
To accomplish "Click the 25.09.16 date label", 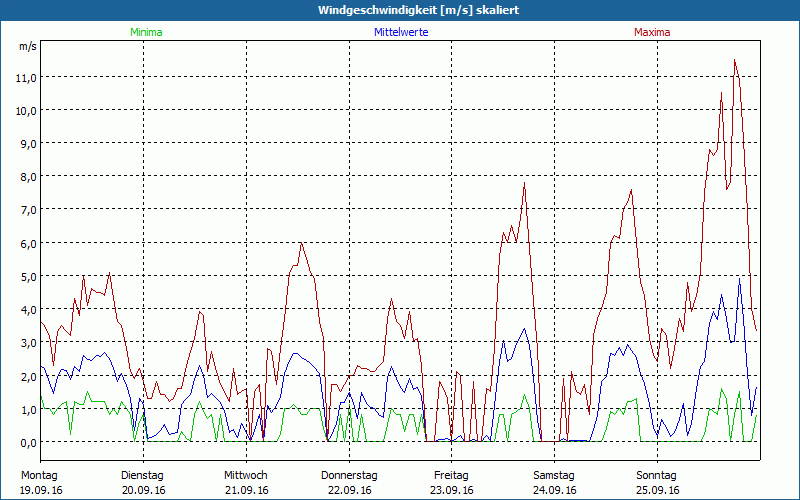I will (658, 490).
